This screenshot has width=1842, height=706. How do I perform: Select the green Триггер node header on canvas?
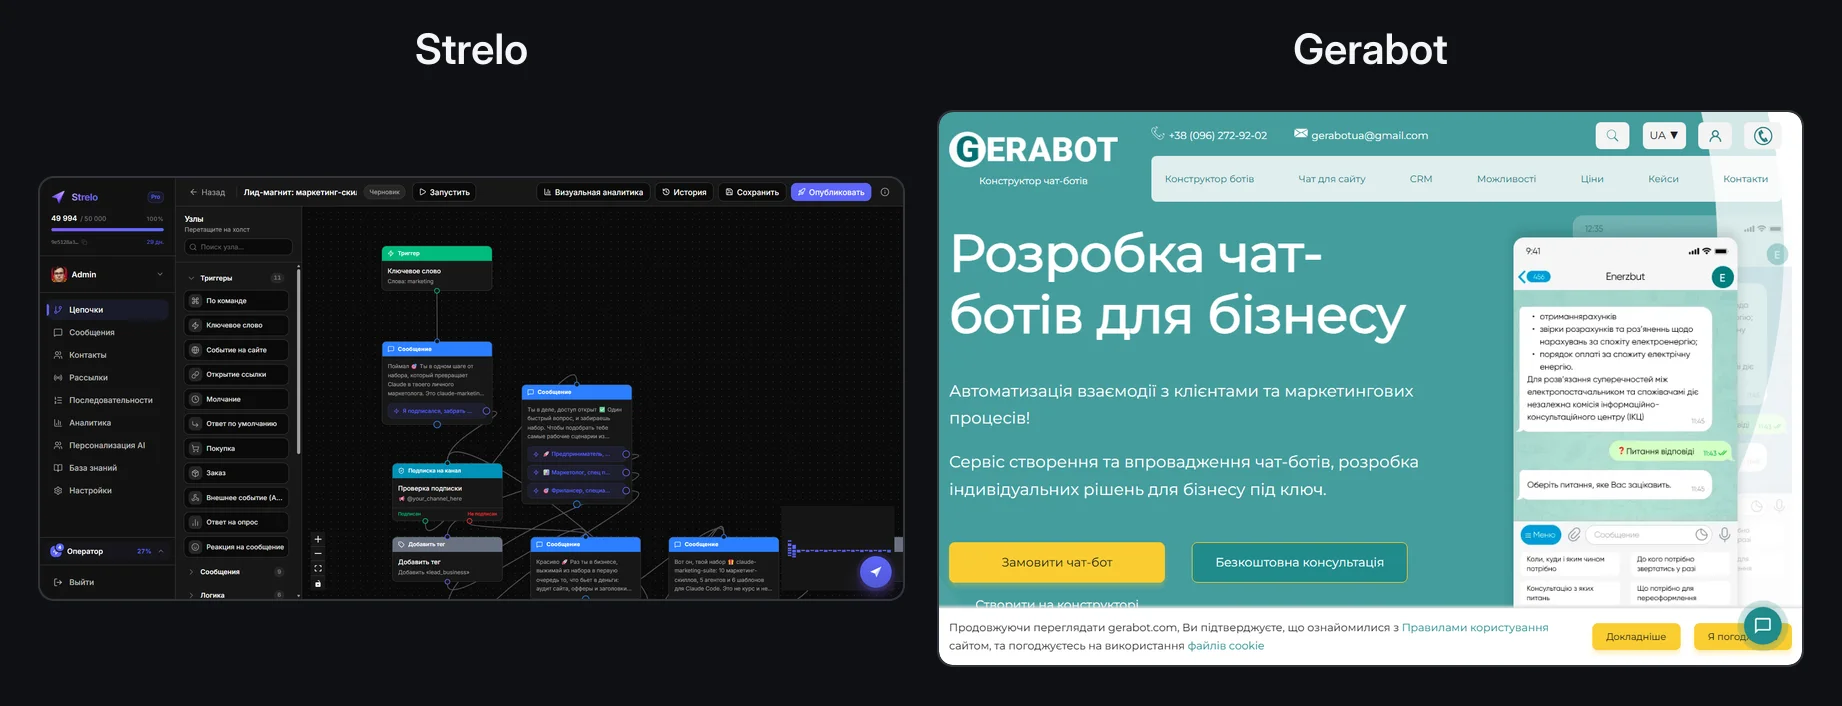click(437, 253)
